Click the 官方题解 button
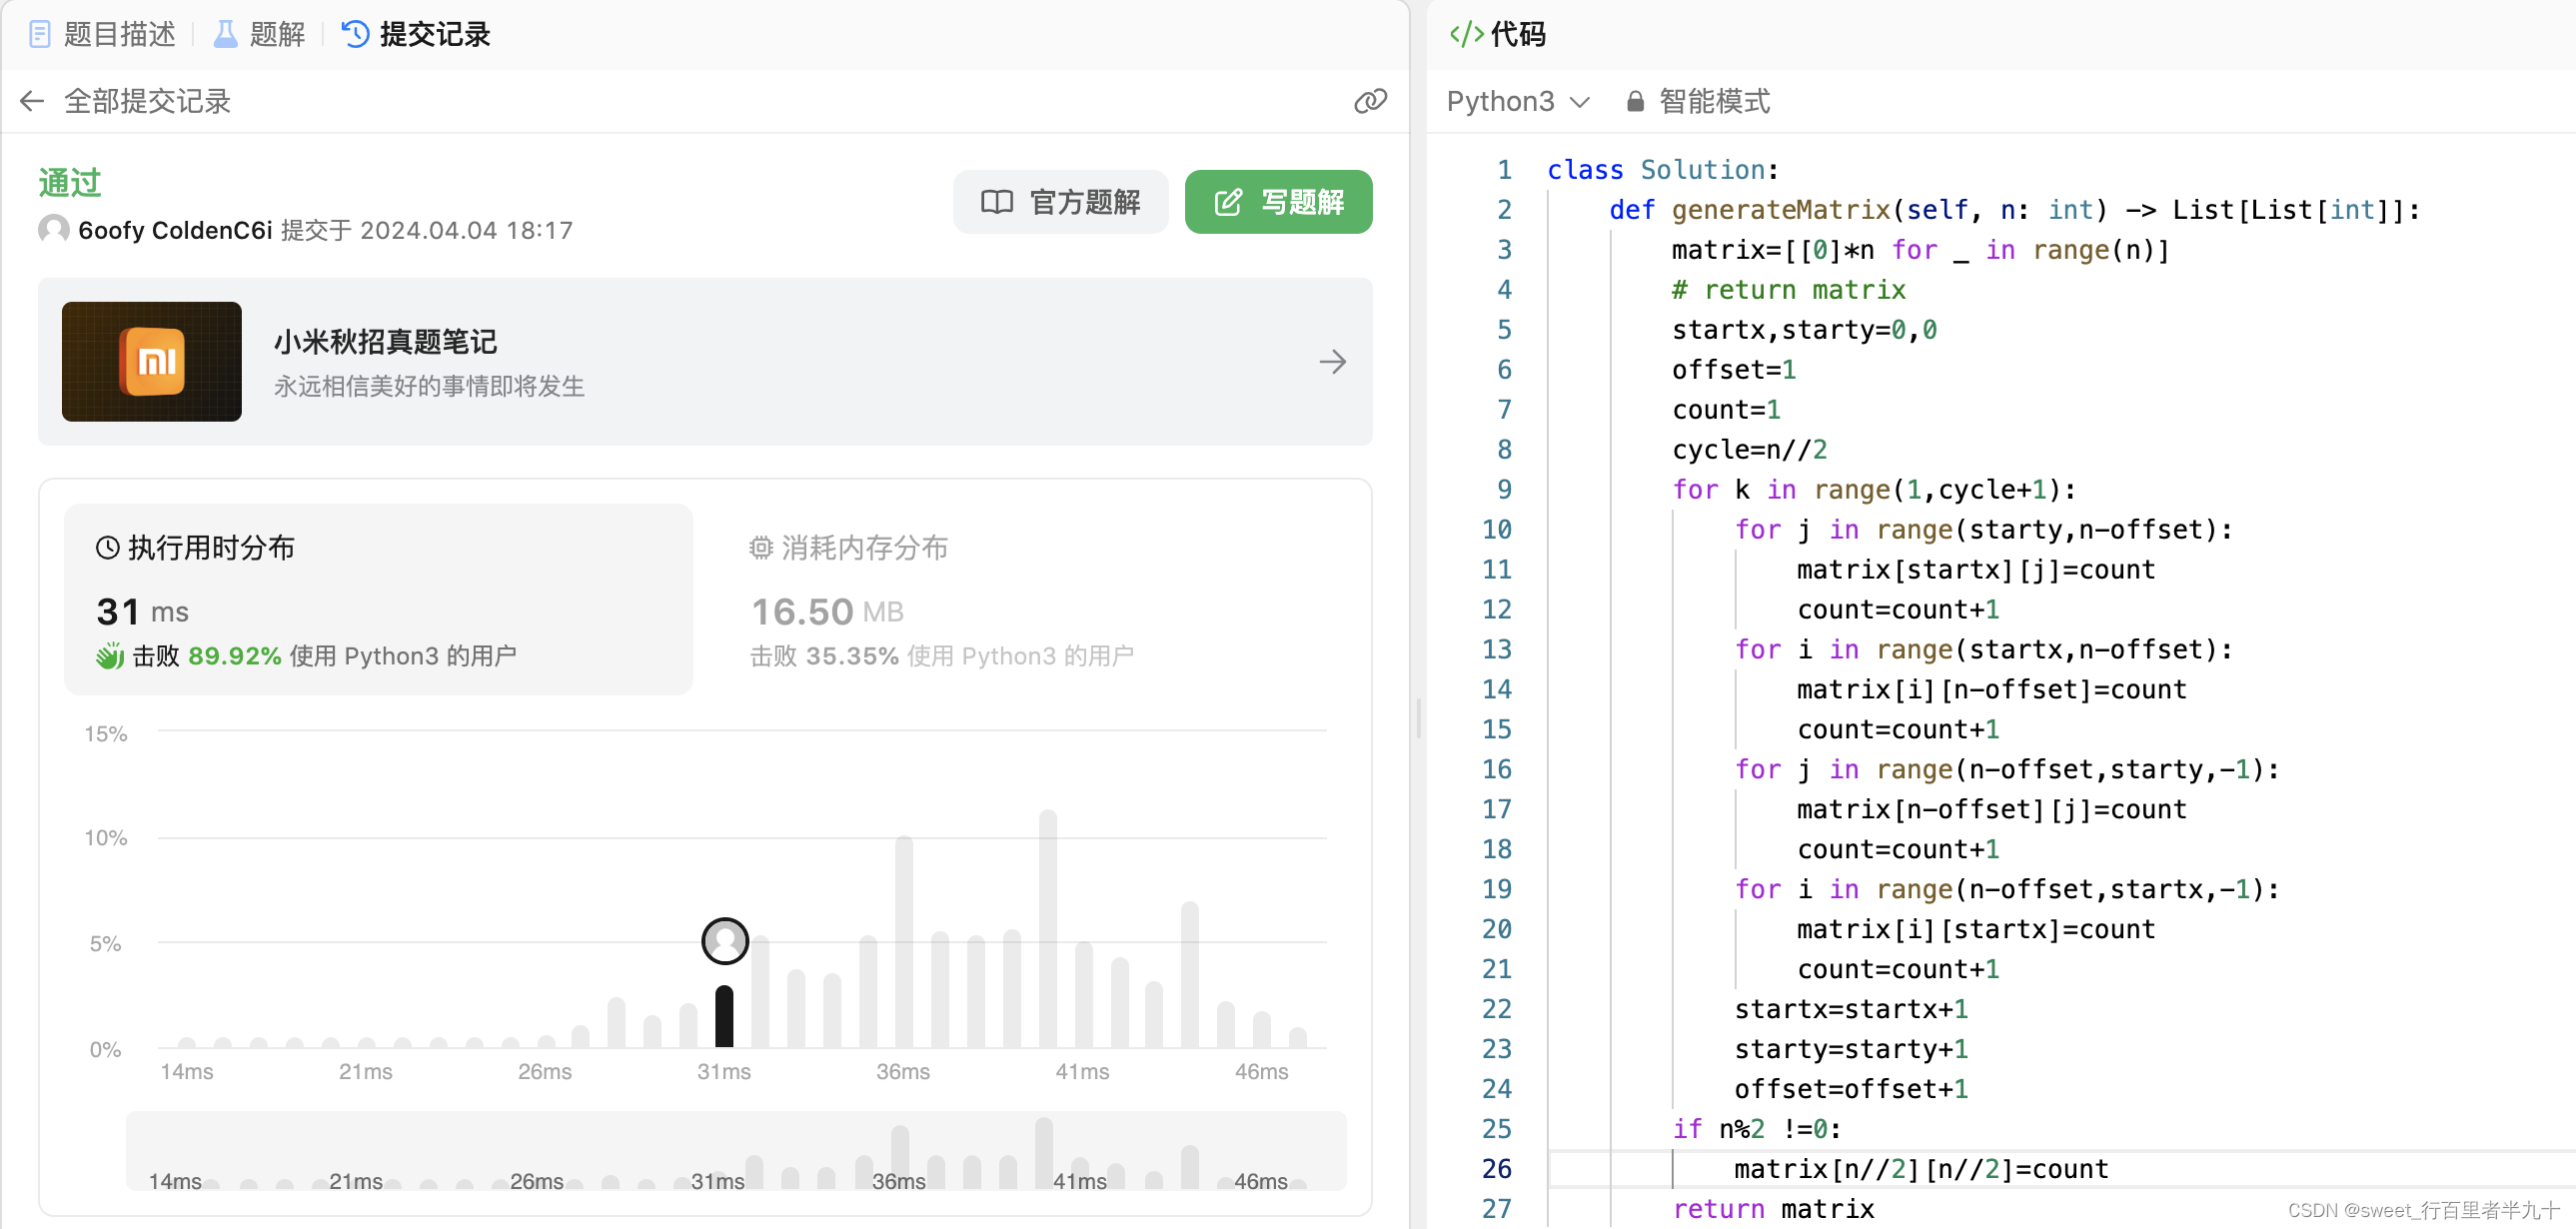Screen dimensions: 2576x1229 [1061, 201]
